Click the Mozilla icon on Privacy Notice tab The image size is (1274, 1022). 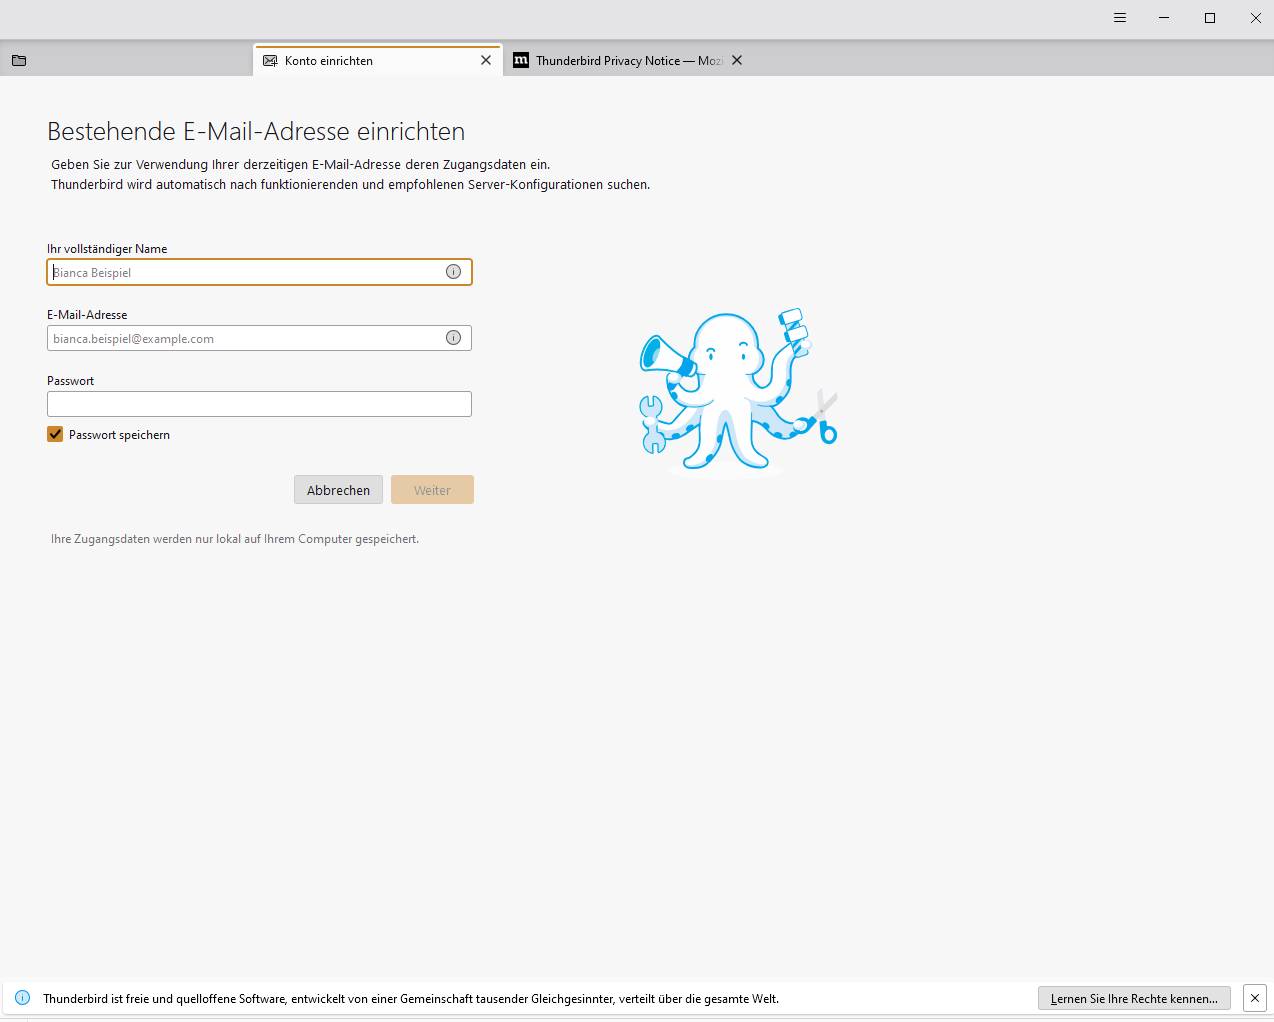tap(521, 60)
